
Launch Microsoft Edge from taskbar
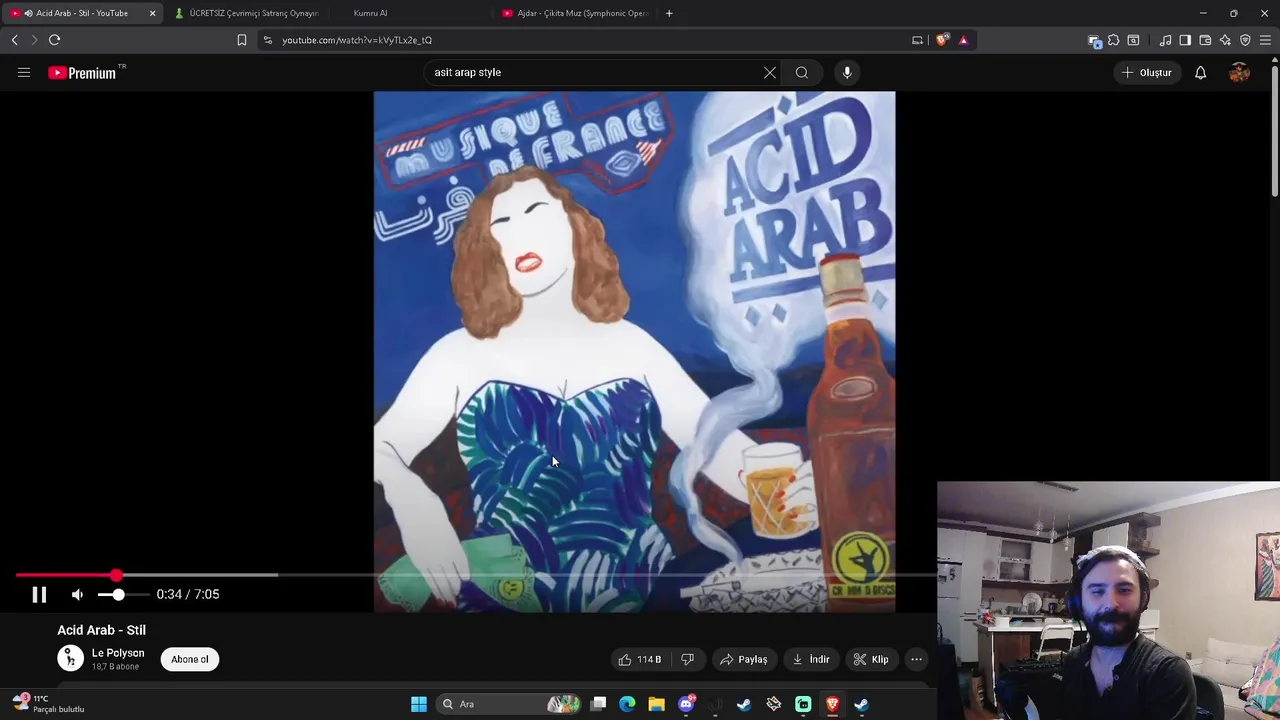tap(627, 704)
